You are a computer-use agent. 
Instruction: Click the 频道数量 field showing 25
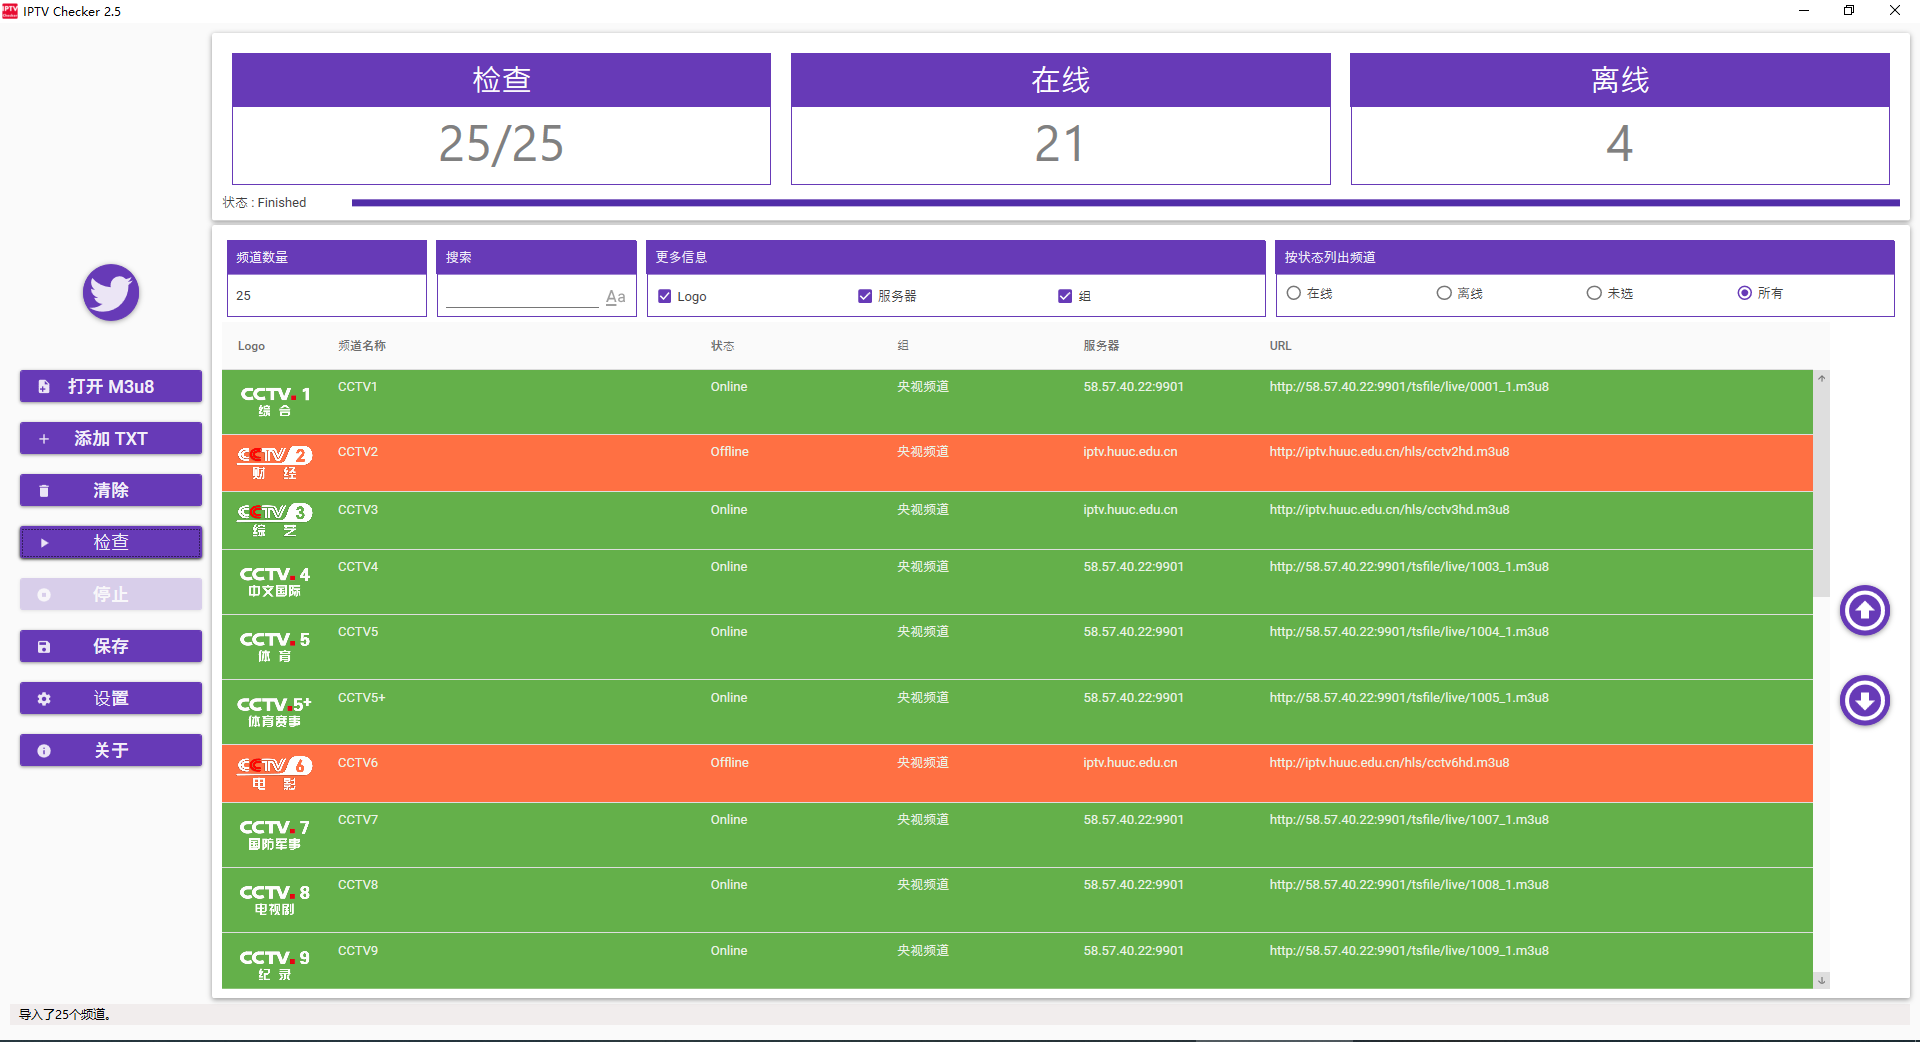(x=327, y=295)
